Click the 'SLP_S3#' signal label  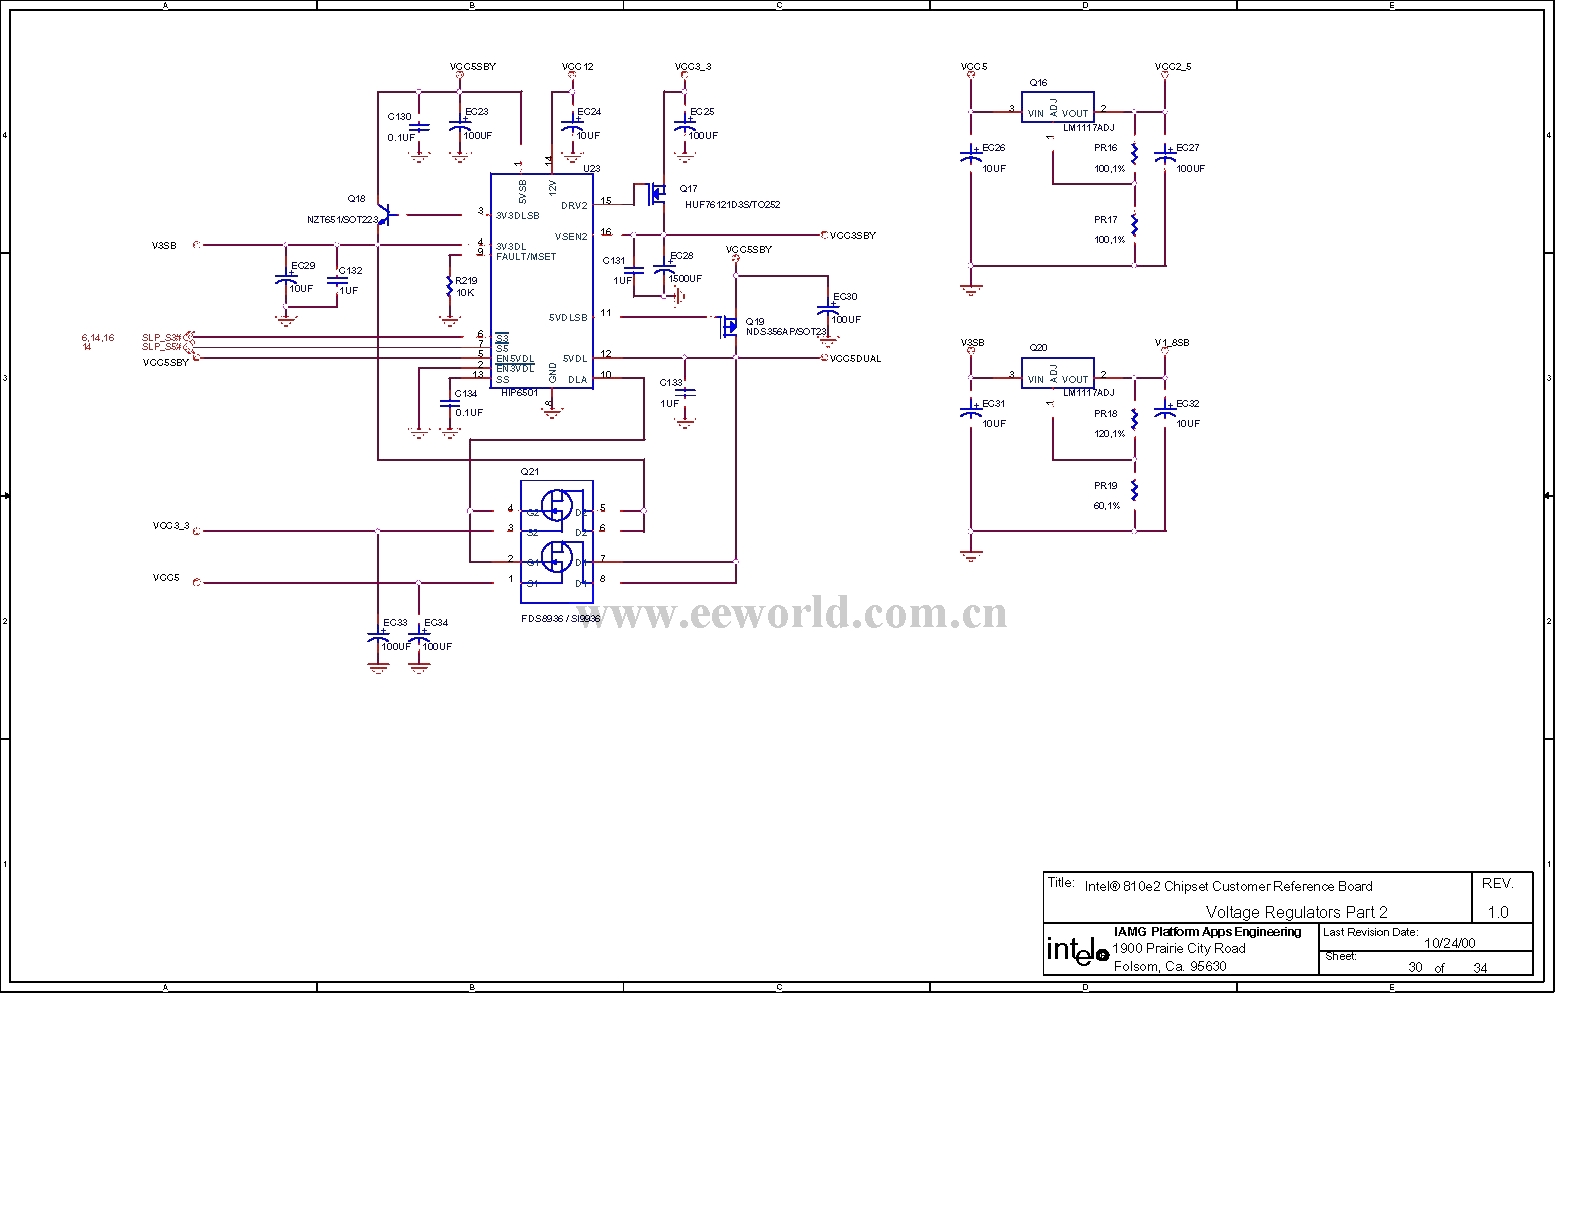click(162, 338)
